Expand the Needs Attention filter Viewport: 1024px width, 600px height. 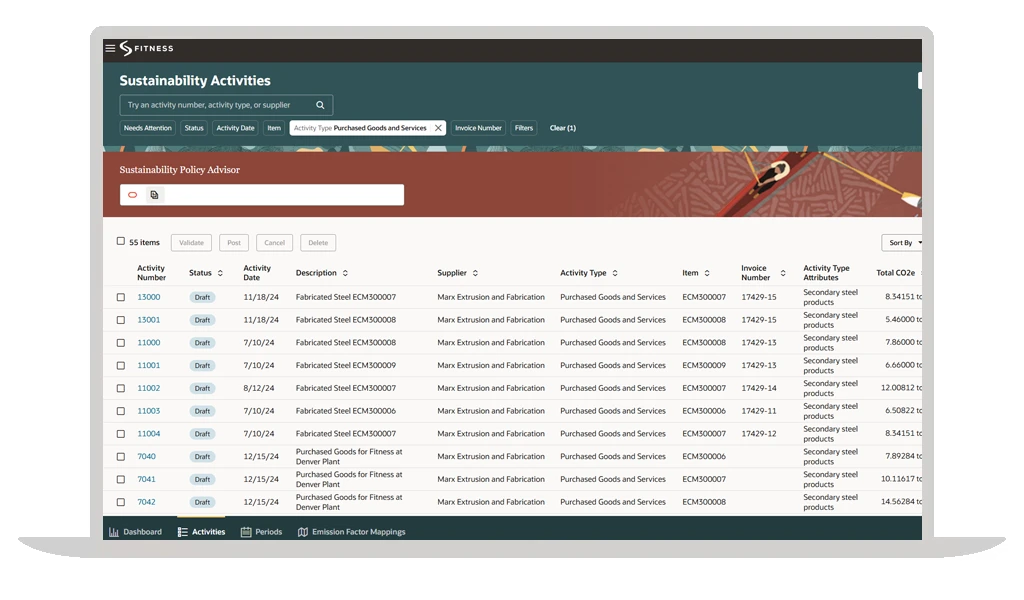click(148, 128)
